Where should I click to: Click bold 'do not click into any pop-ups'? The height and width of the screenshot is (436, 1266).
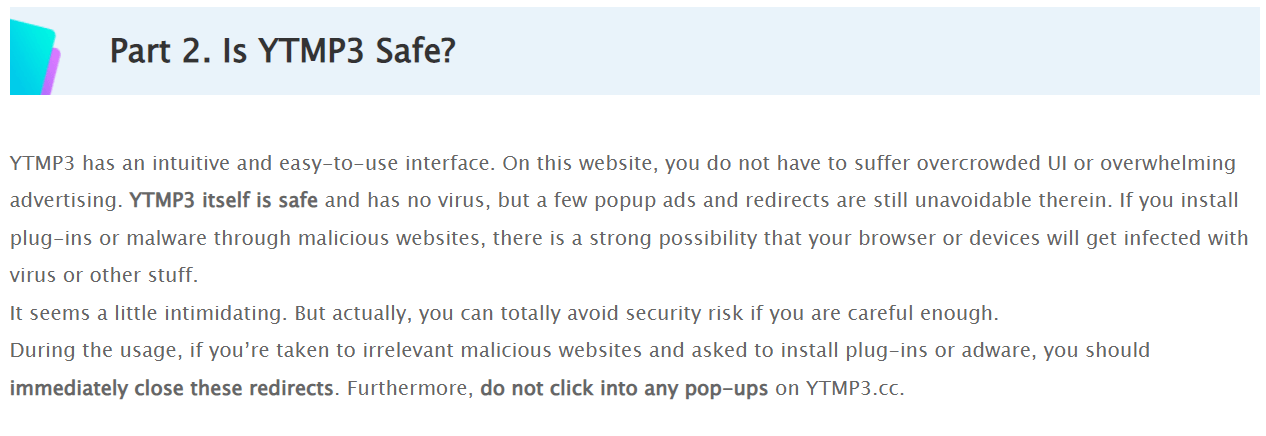click(624, 388)
